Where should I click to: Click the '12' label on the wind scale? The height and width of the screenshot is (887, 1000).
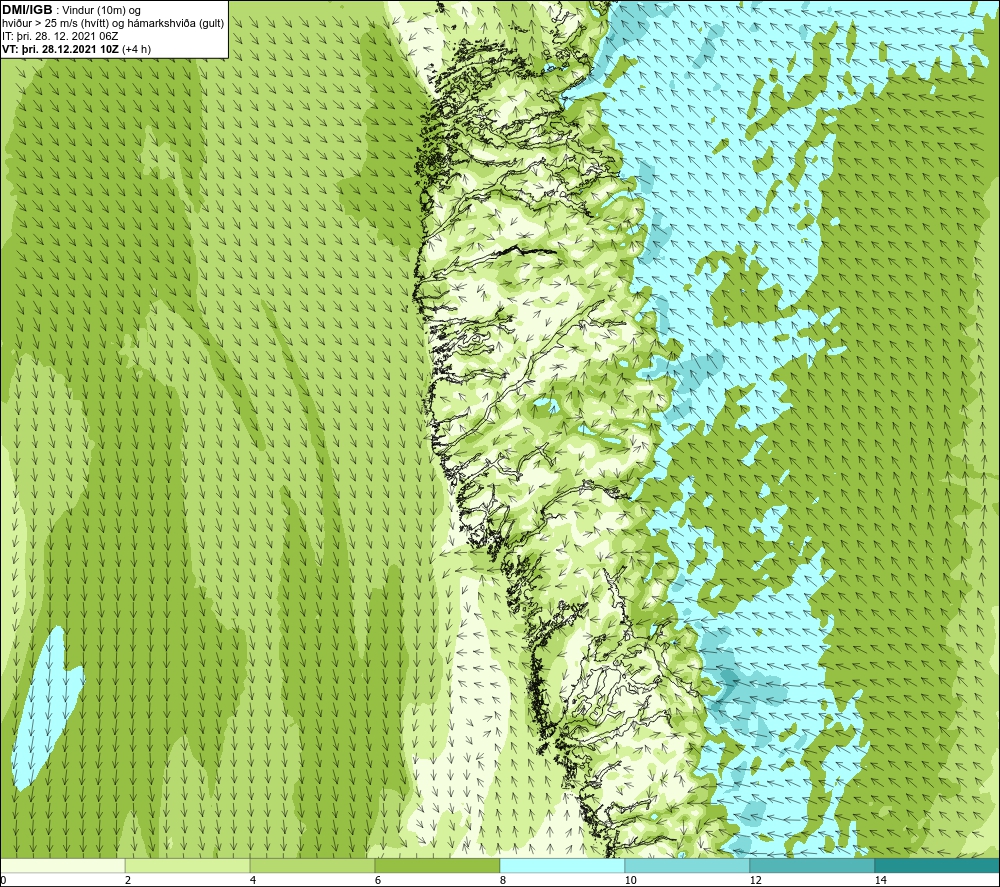click(755, 880)
